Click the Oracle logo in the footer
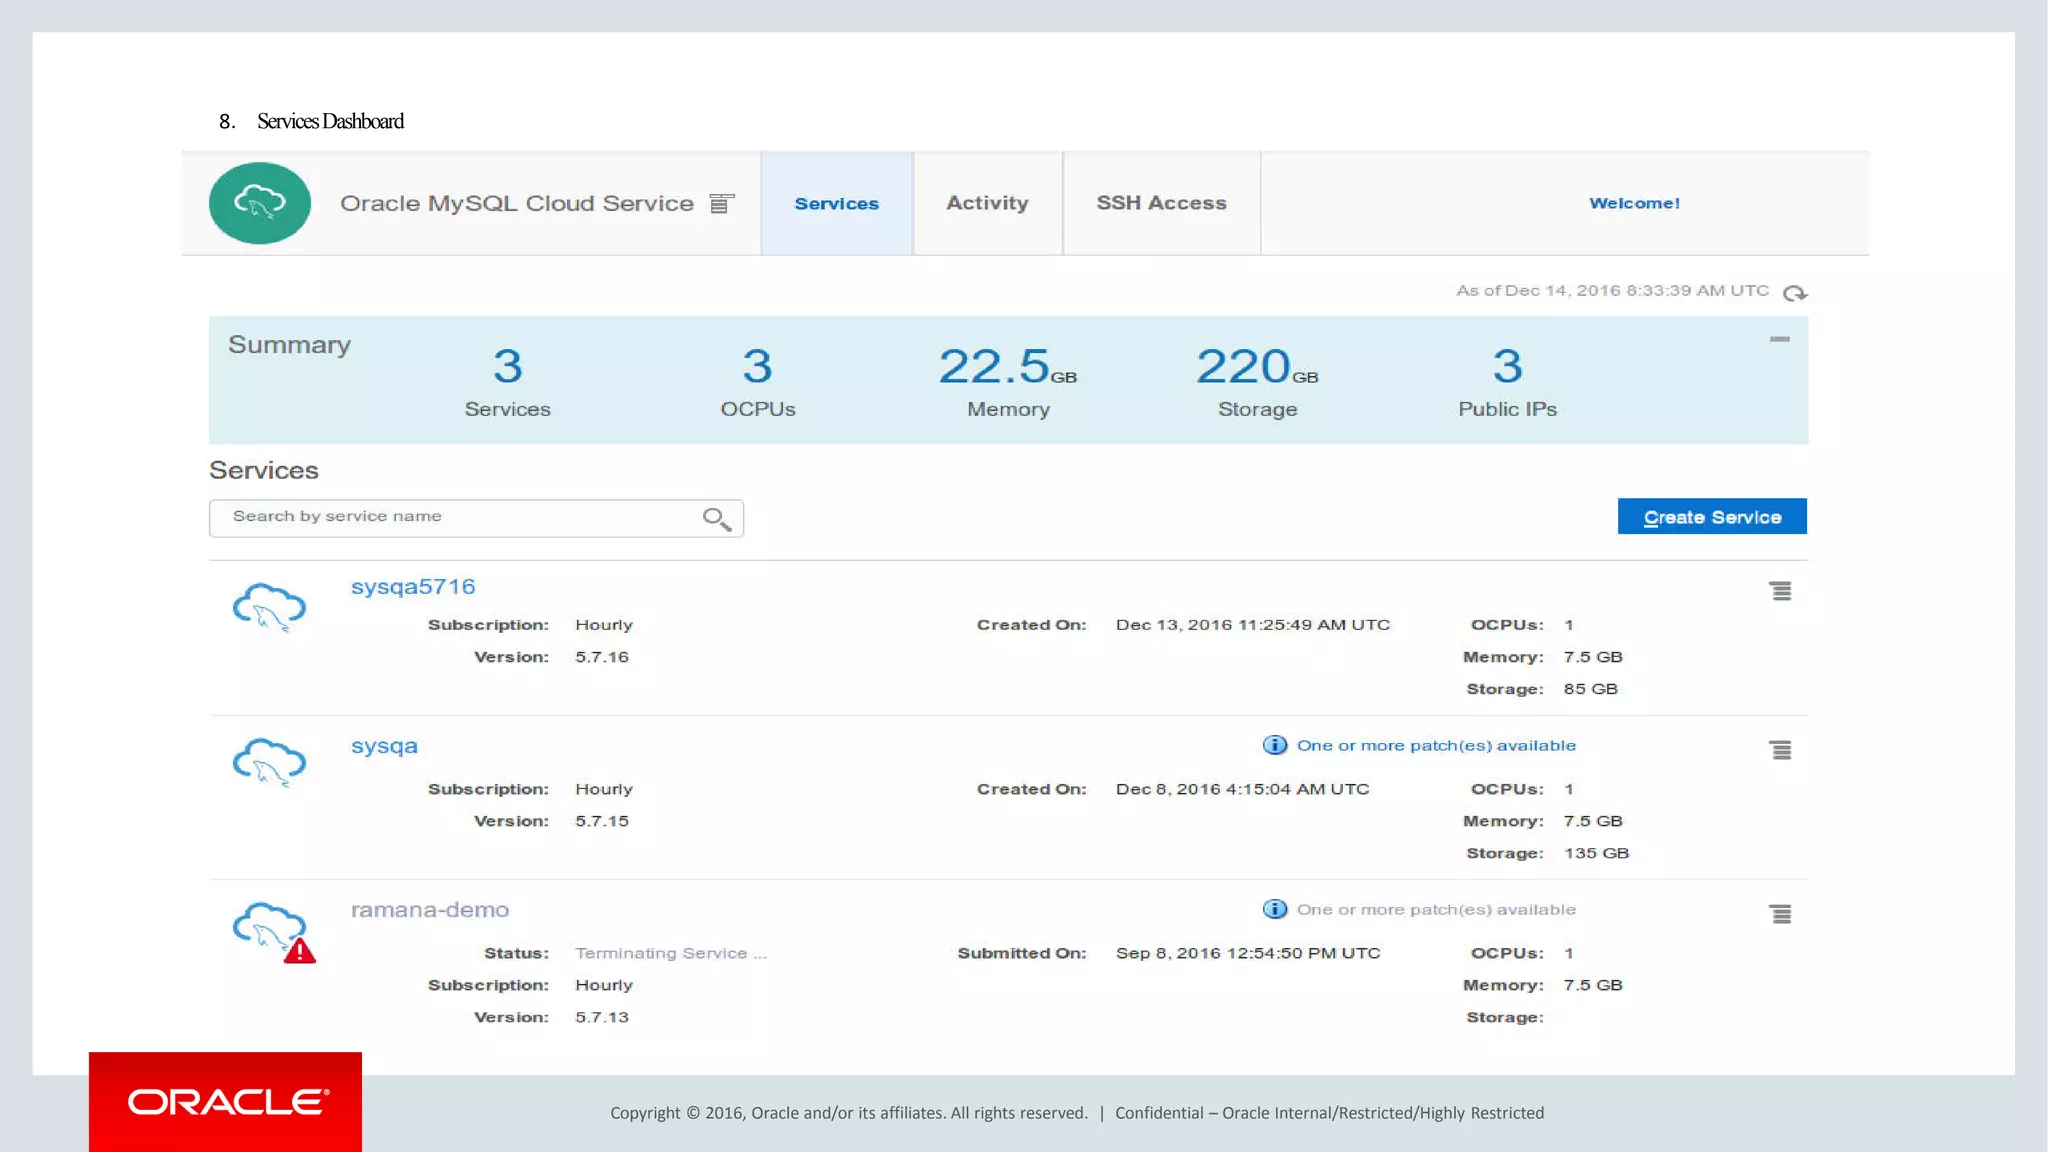 [226, 1102]
